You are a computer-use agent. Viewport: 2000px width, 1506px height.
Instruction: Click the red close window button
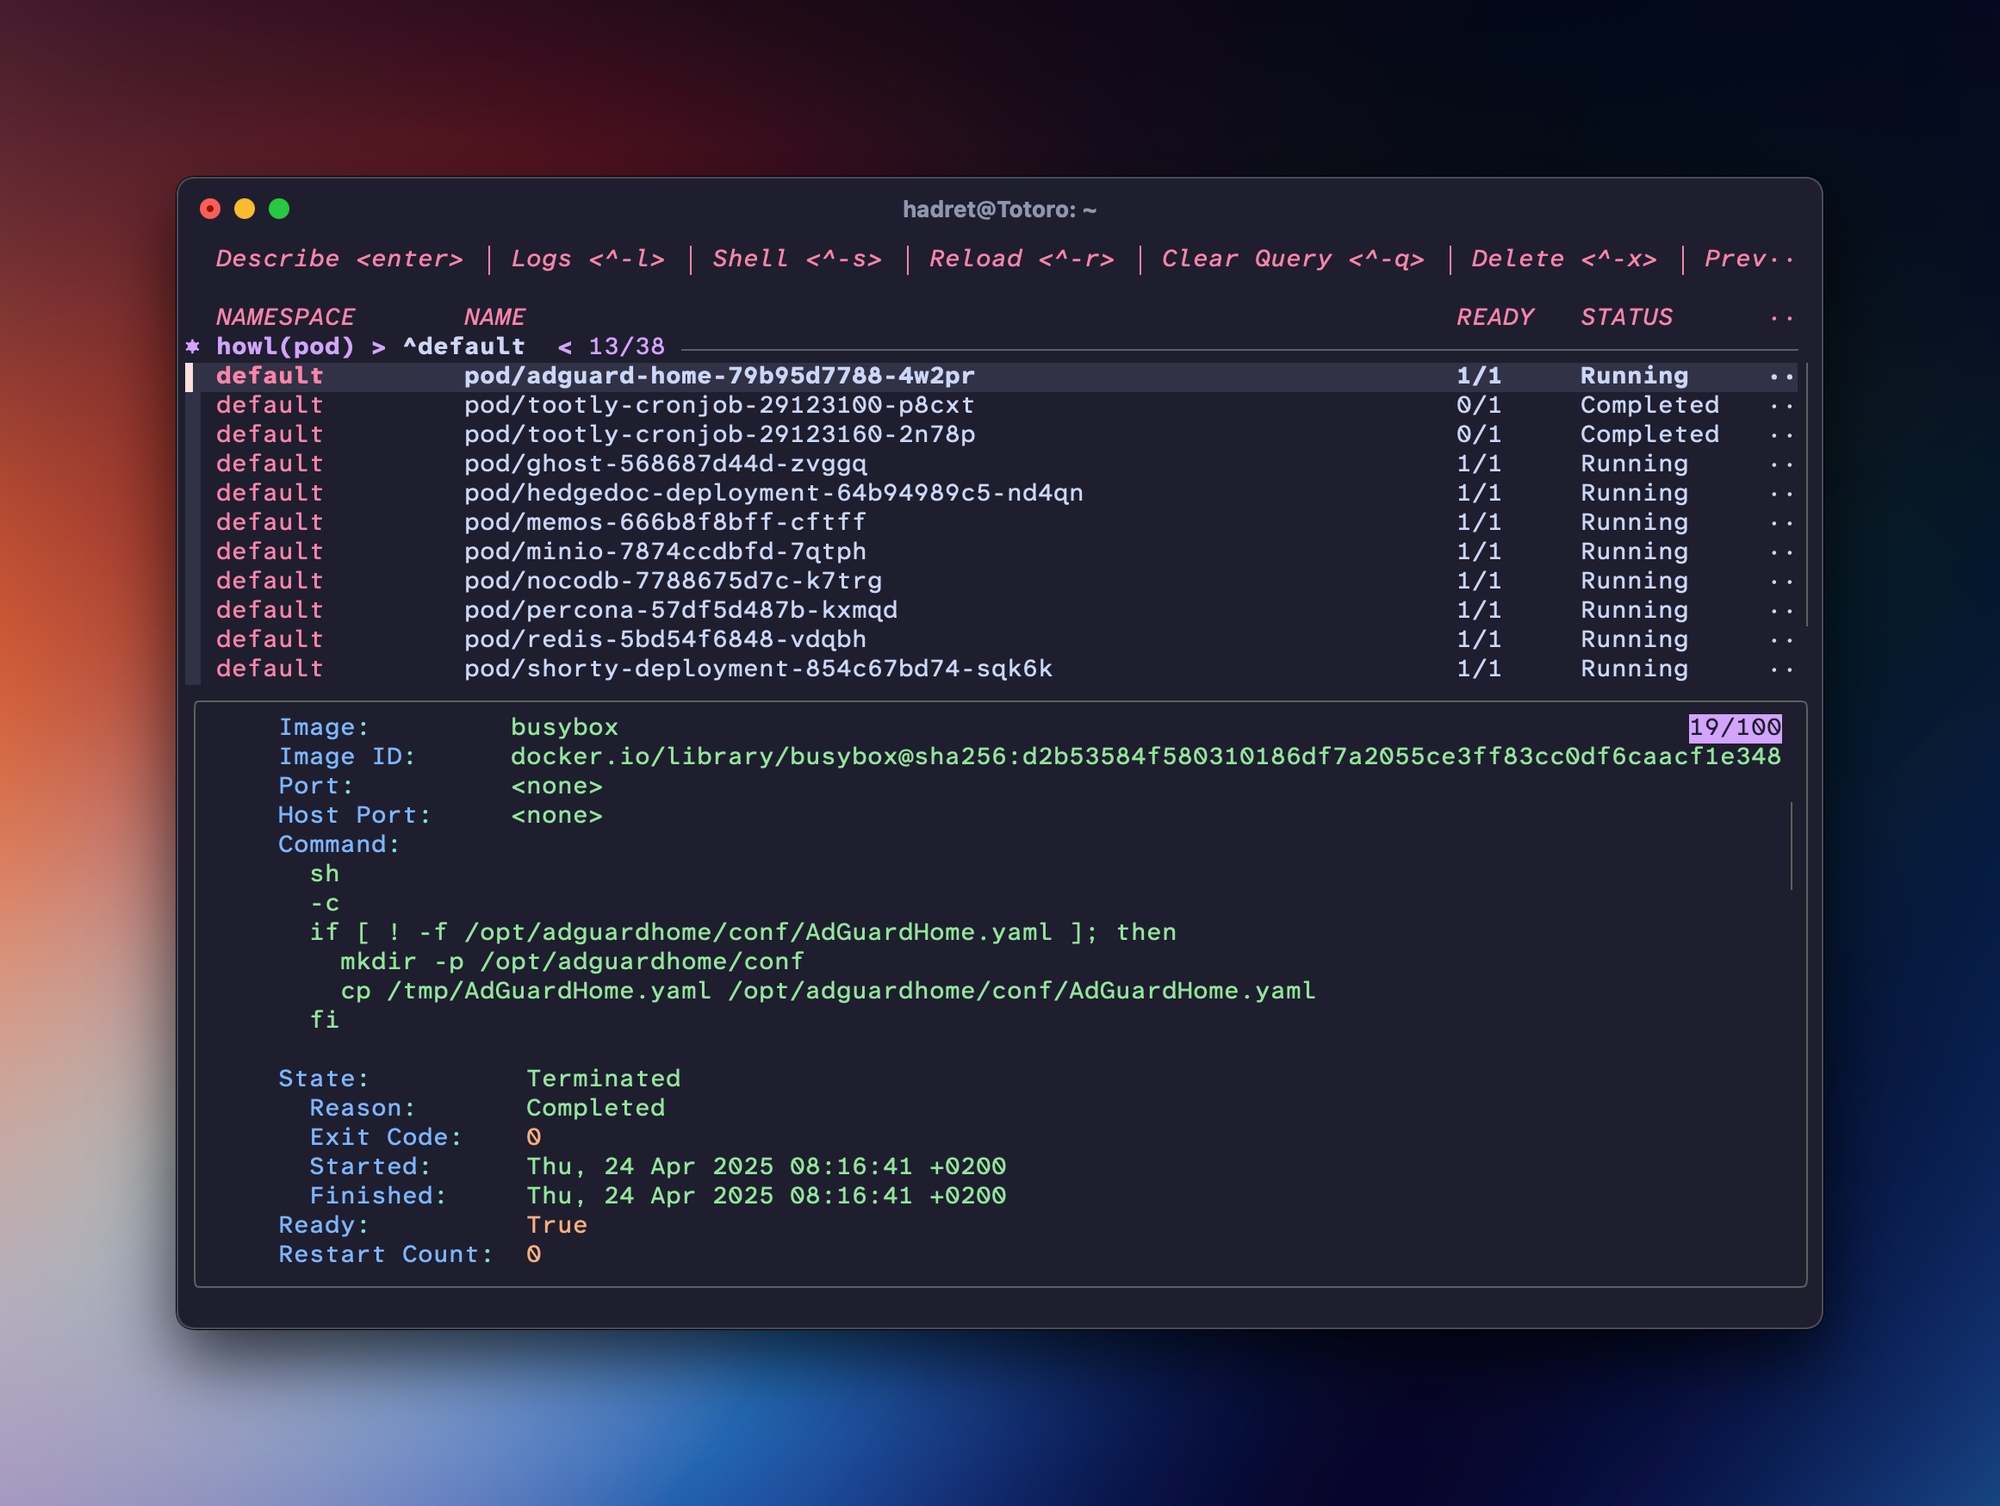(x=210, y=208)
